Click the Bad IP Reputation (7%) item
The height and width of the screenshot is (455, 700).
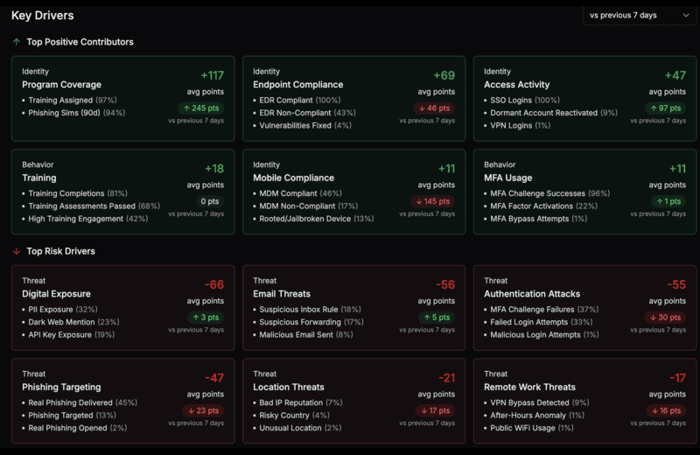pyautogui.click(x=298, y=403)
